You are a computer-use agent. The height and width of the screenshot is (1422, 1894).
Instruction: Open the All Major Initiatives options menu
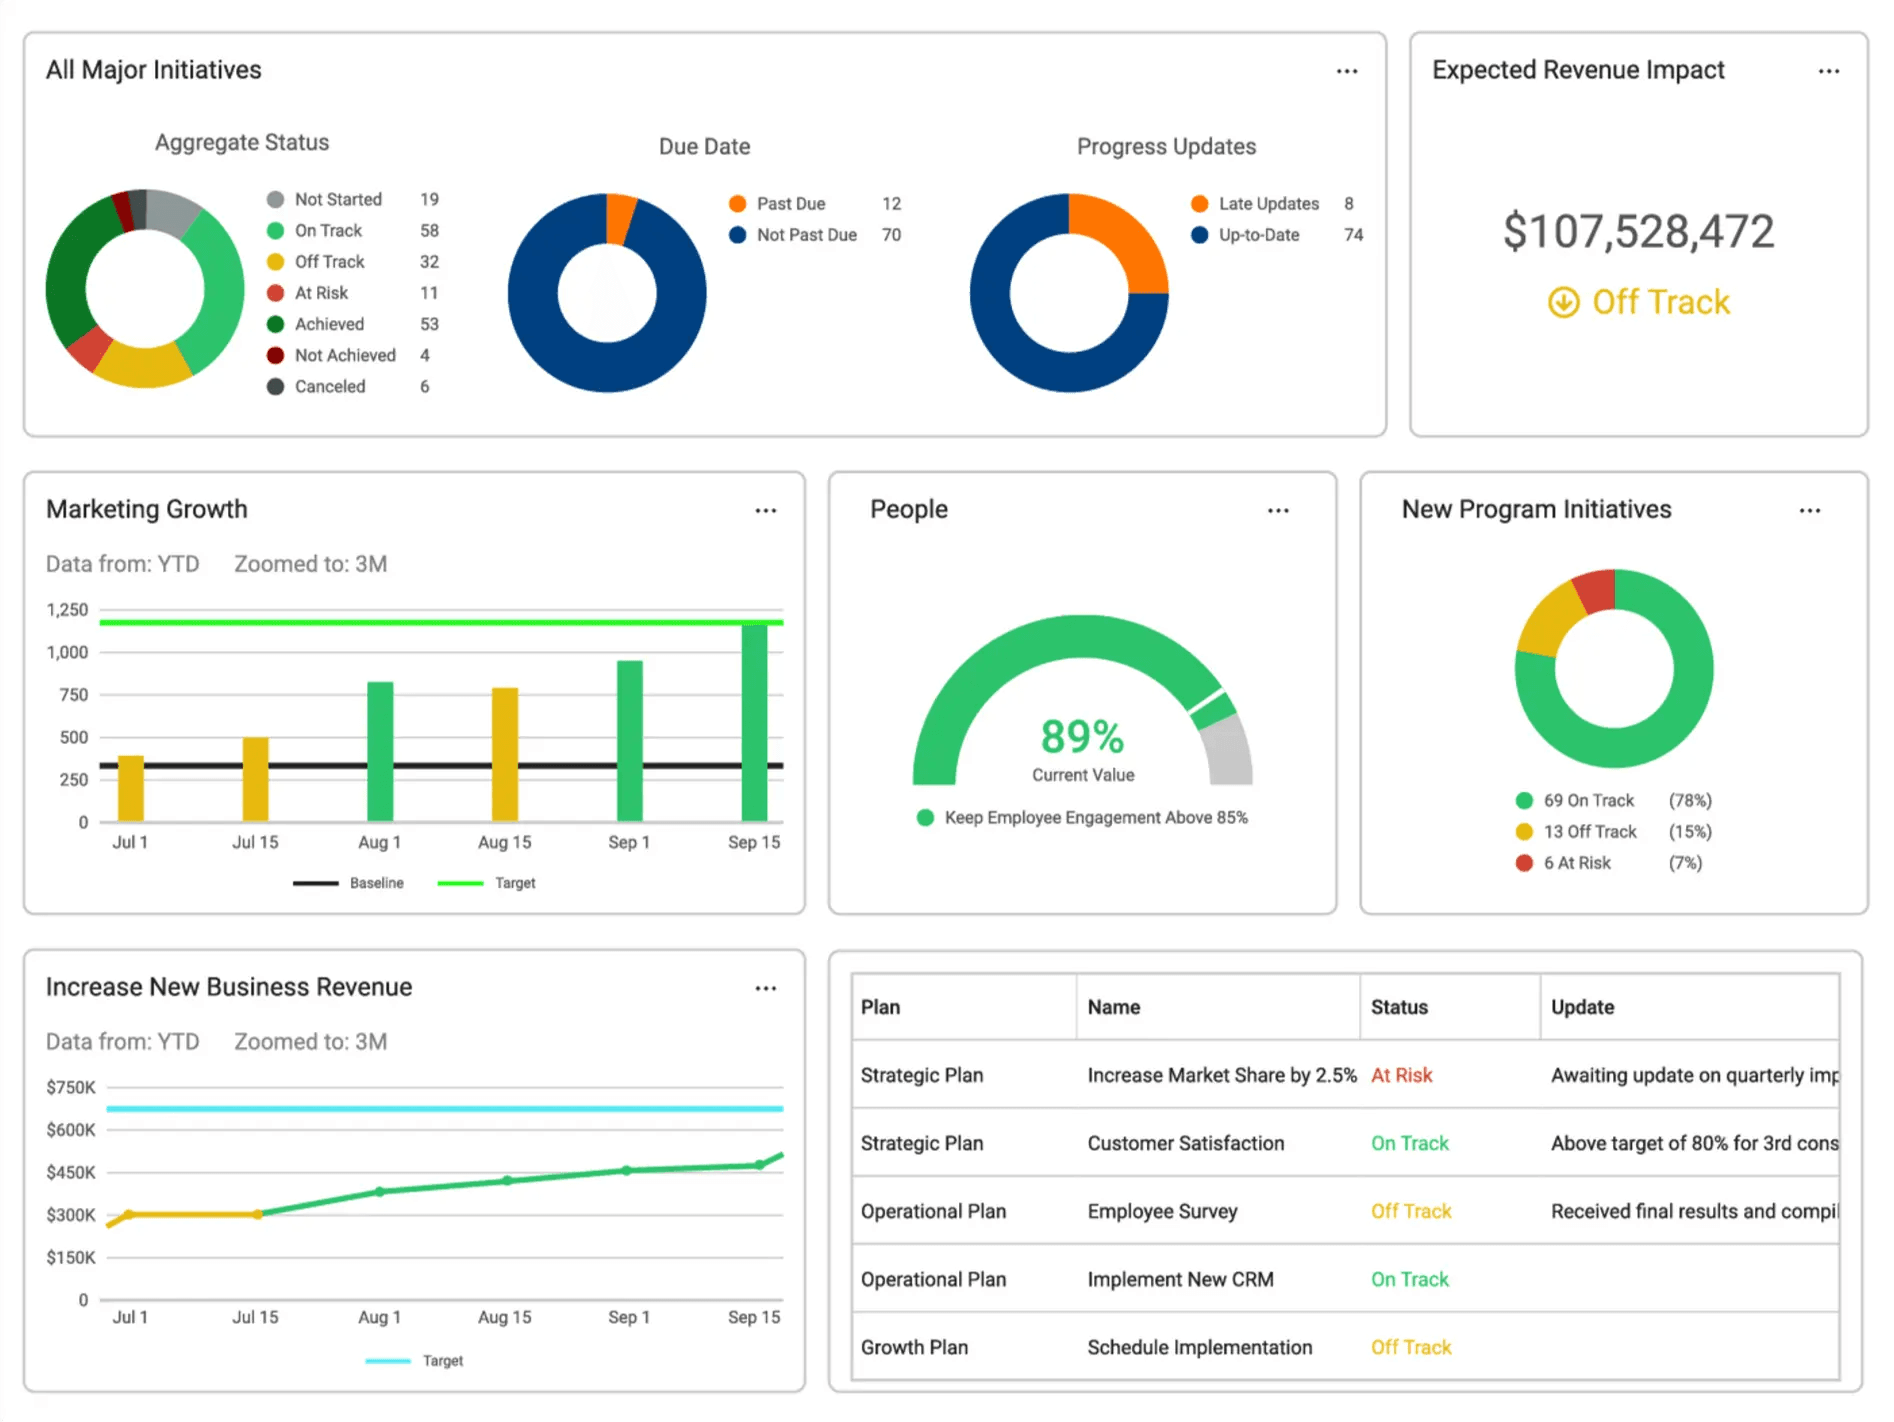[x=1346, y=70]
